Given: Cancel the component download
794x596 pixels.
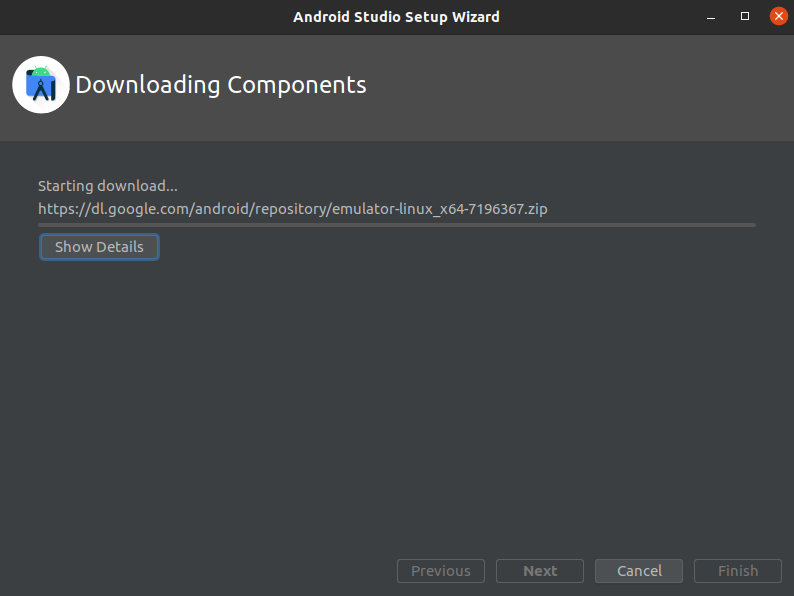Looking at the screenshot, I should pos(639,571).
